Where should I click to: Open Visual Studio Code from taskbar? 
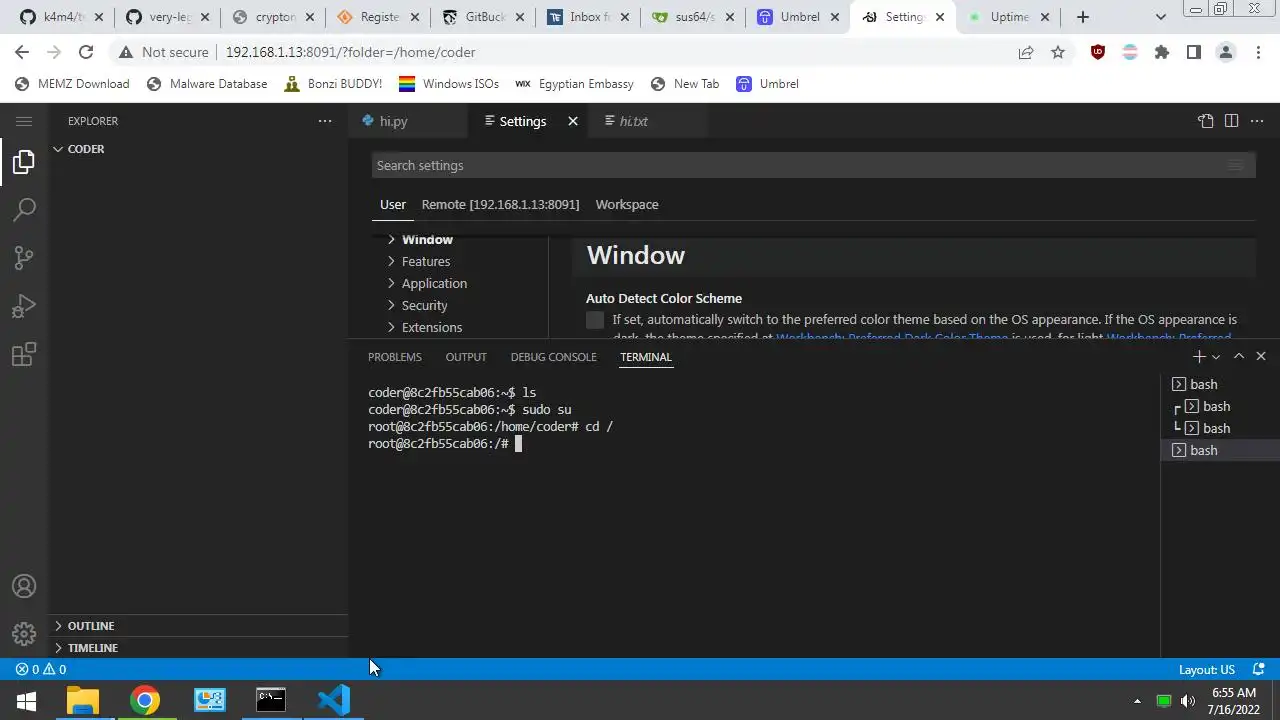333,700
